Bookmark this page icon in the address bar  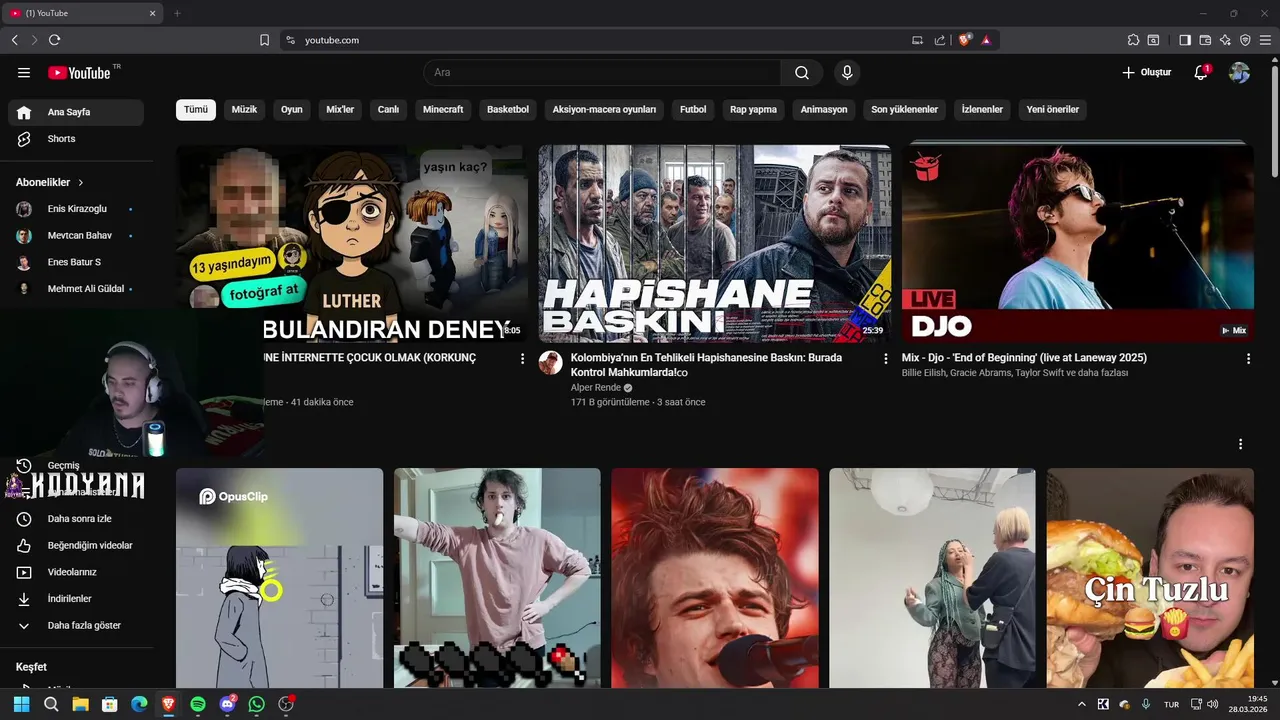(x=264, y=40)
